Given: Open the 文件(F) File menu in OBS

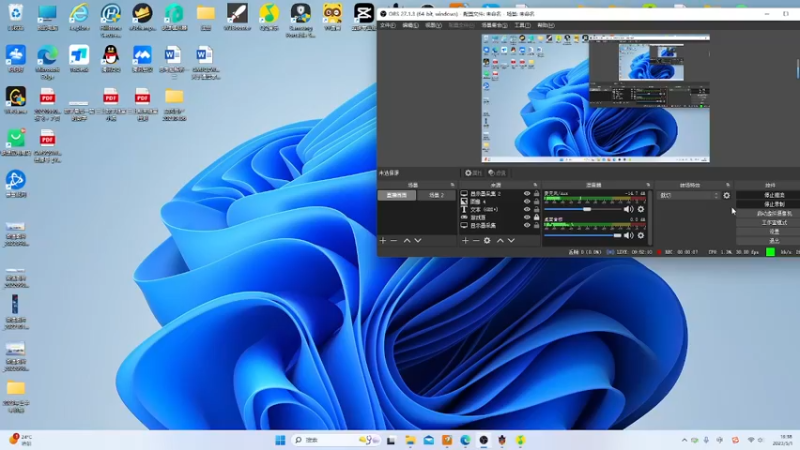Looking at the screenshot, I should pyautogui.click(x=388, y=25).
